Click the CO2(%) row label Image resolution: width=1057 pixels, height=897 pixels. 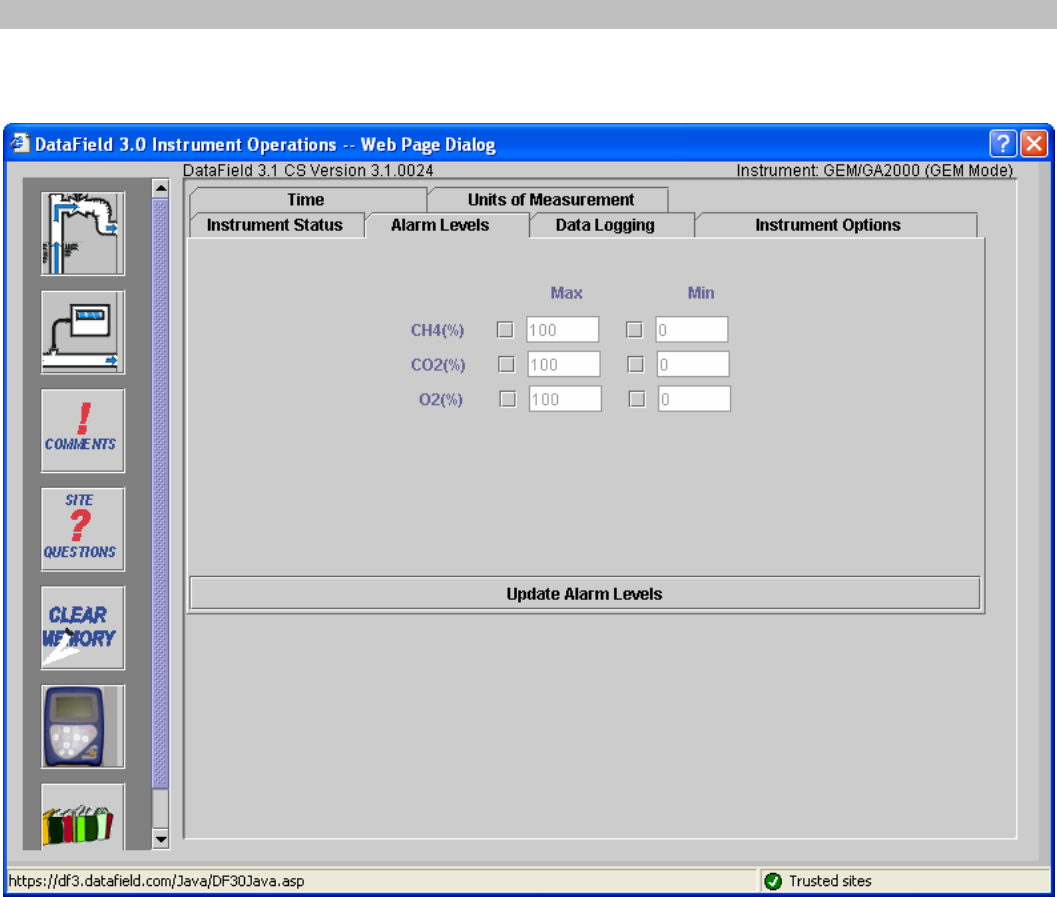point(438,365)
